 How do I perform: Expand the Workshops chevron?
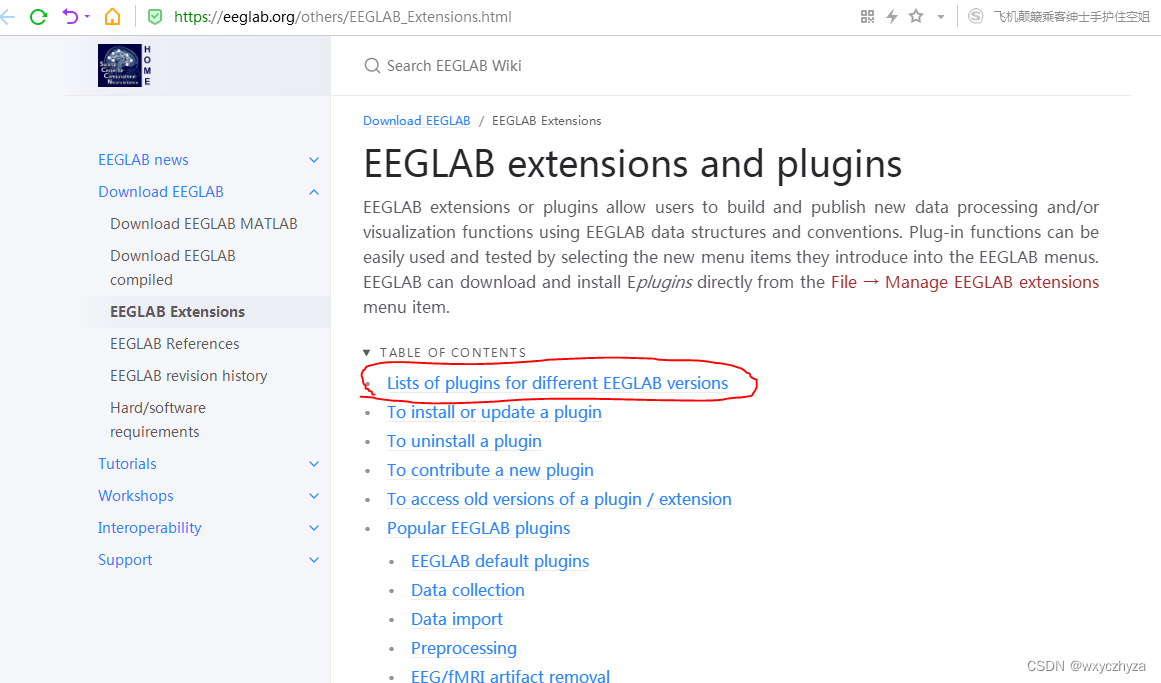(314, 496)
